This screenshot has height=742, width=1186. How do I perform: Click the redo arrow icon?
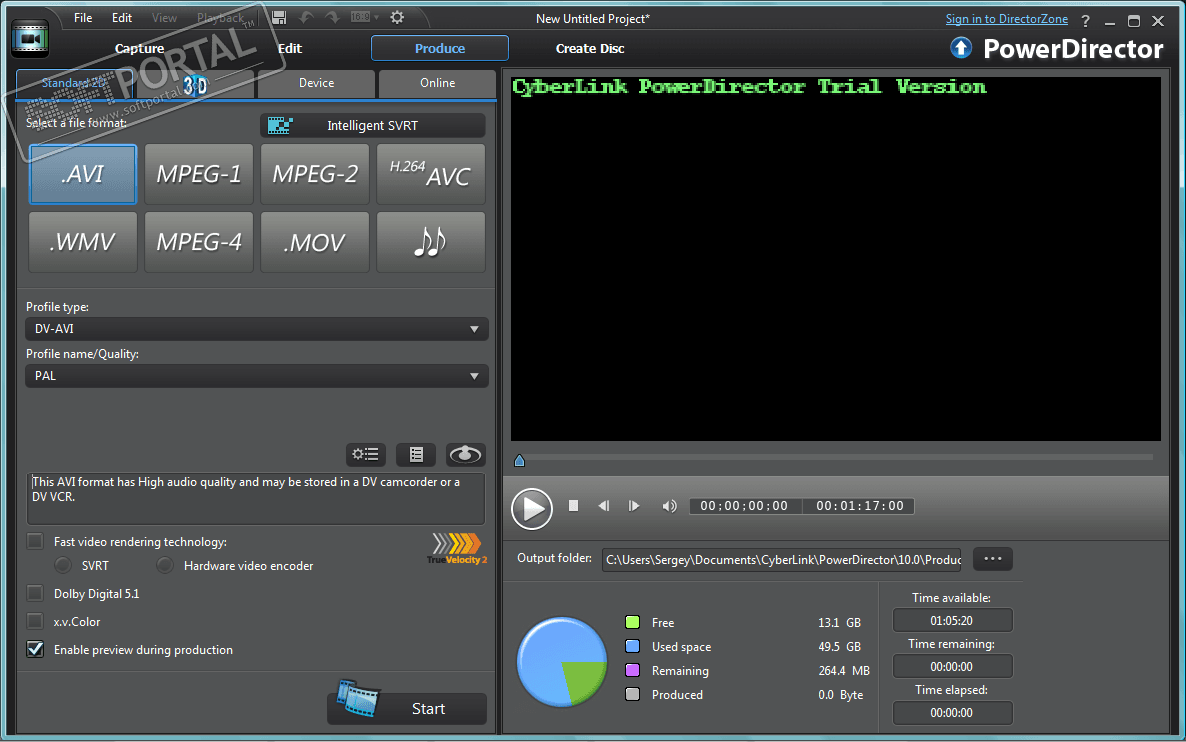coord(332,17)
